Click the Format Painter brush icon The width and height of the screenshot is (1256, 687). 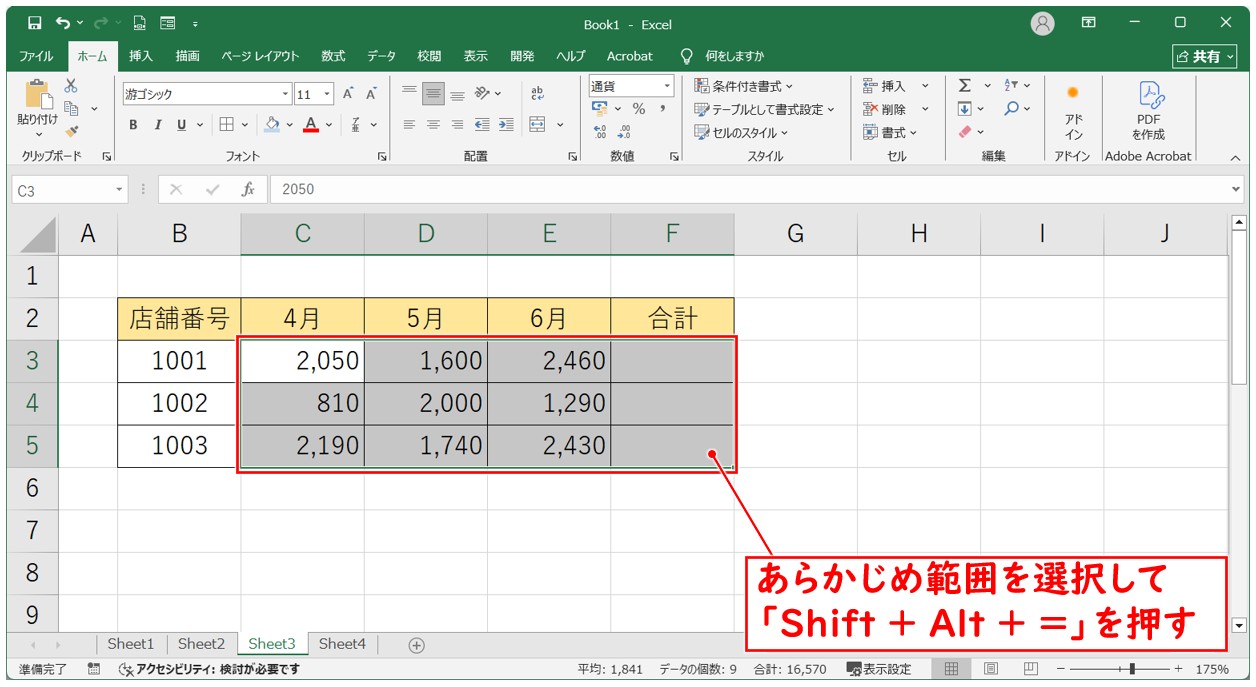point(71,130)
